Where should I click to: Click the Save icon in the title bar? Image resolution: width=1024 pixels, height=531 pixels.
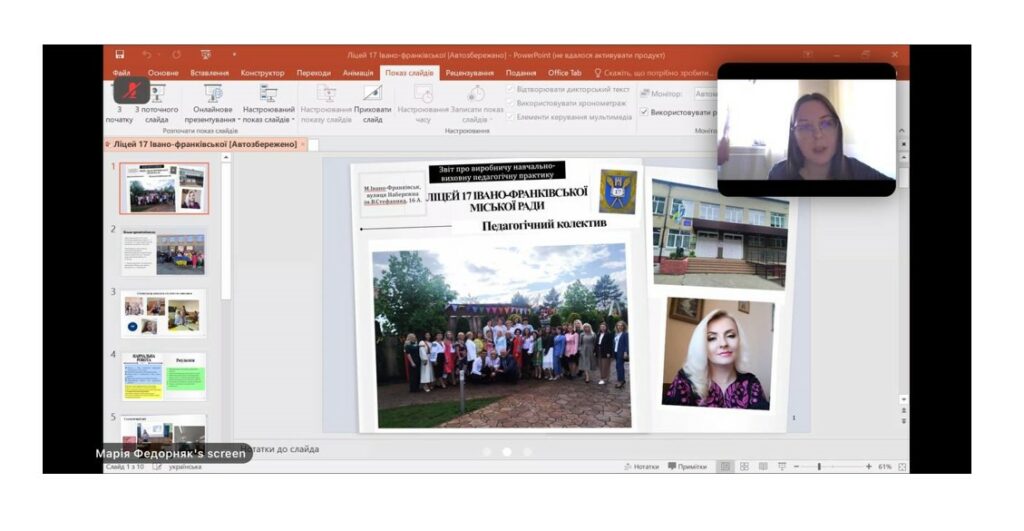coord(120,54)
